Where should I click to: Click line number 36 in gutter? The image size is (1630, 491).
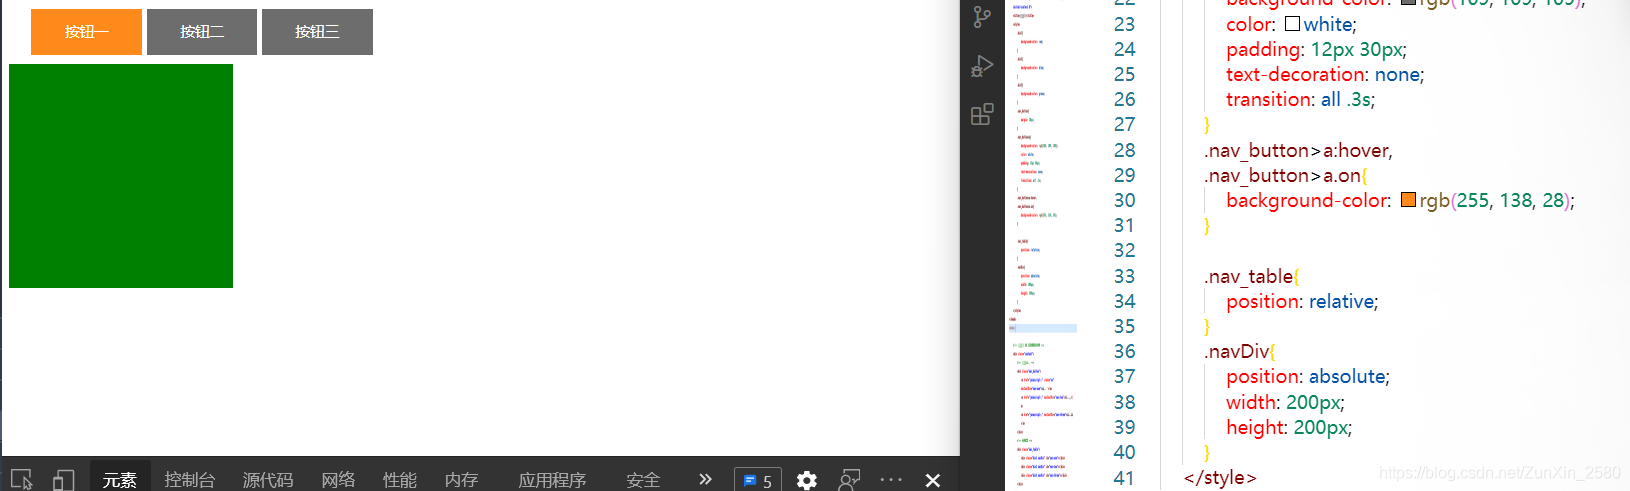(1124, 351)
